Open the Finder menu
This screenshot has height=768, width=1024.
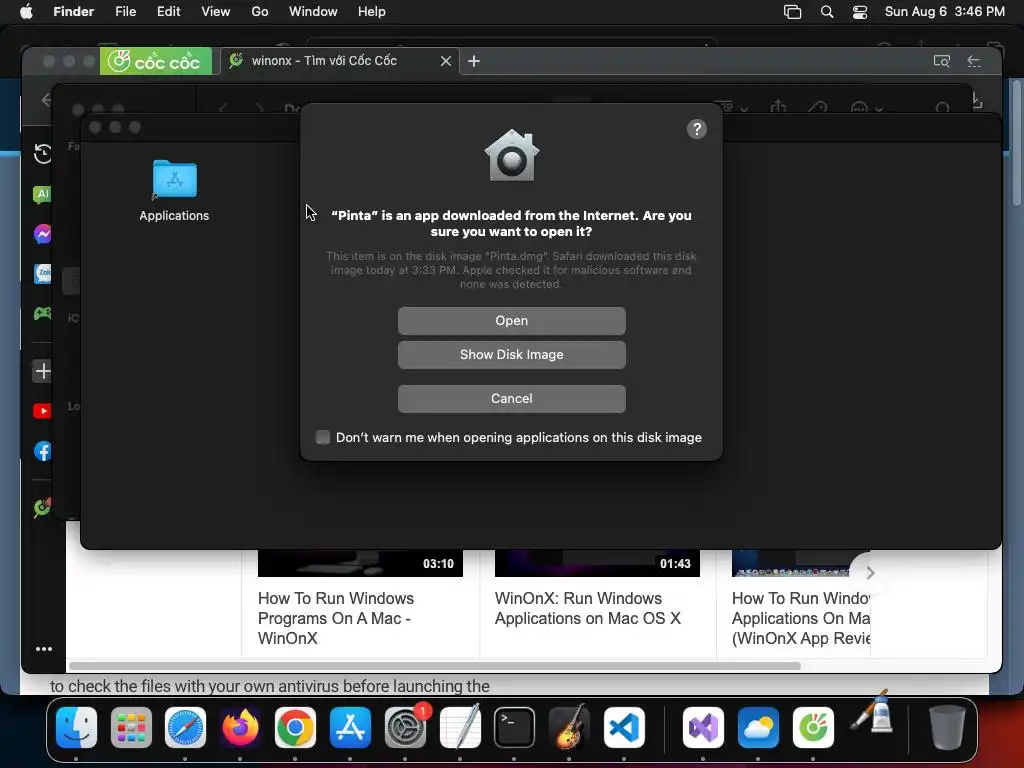pyautogui.click(x=73, y=12)
